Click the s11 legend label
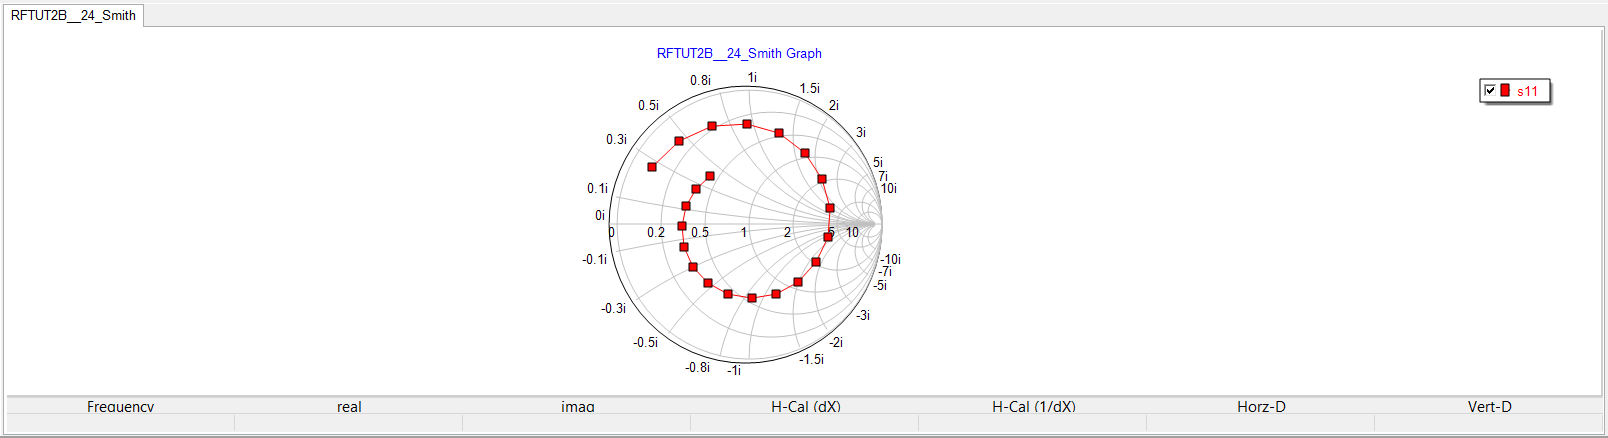 (x=1527, y=91)
